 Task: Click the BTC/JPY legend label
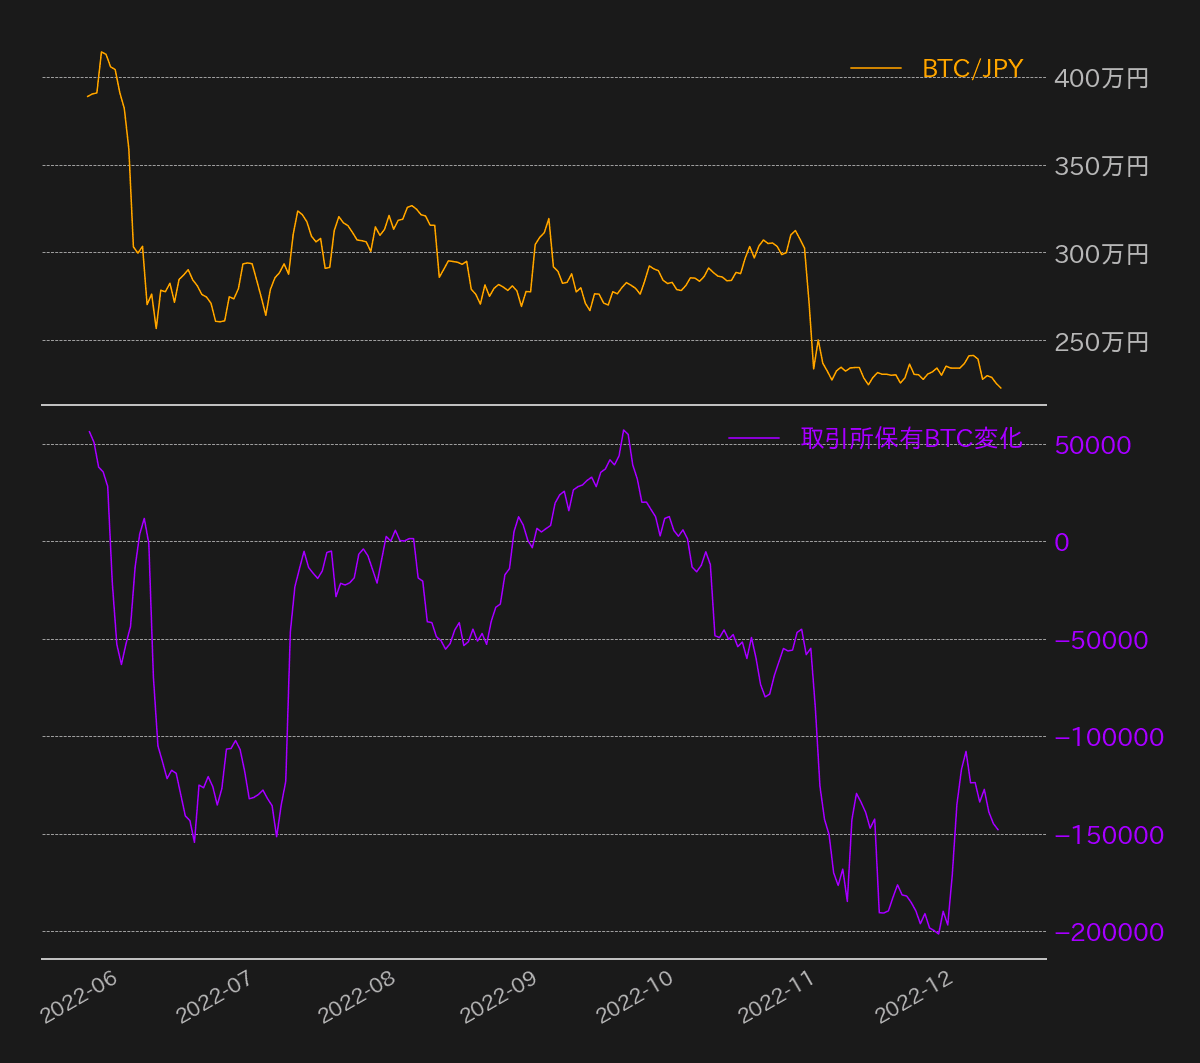[972, 68]
